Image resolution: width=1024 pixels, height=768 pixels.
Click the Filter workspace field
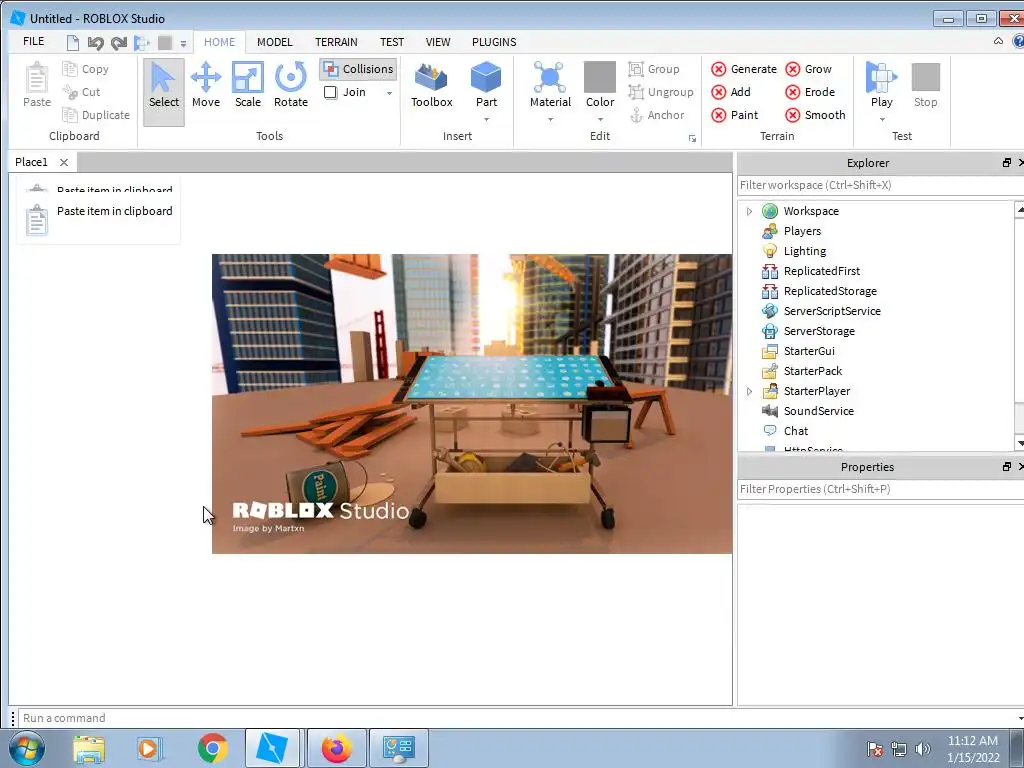pos(880,185)
